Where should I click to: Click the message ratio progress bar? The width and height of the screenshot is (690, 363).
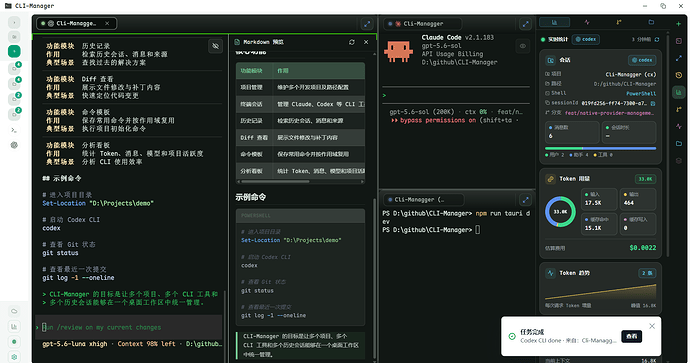600,149
